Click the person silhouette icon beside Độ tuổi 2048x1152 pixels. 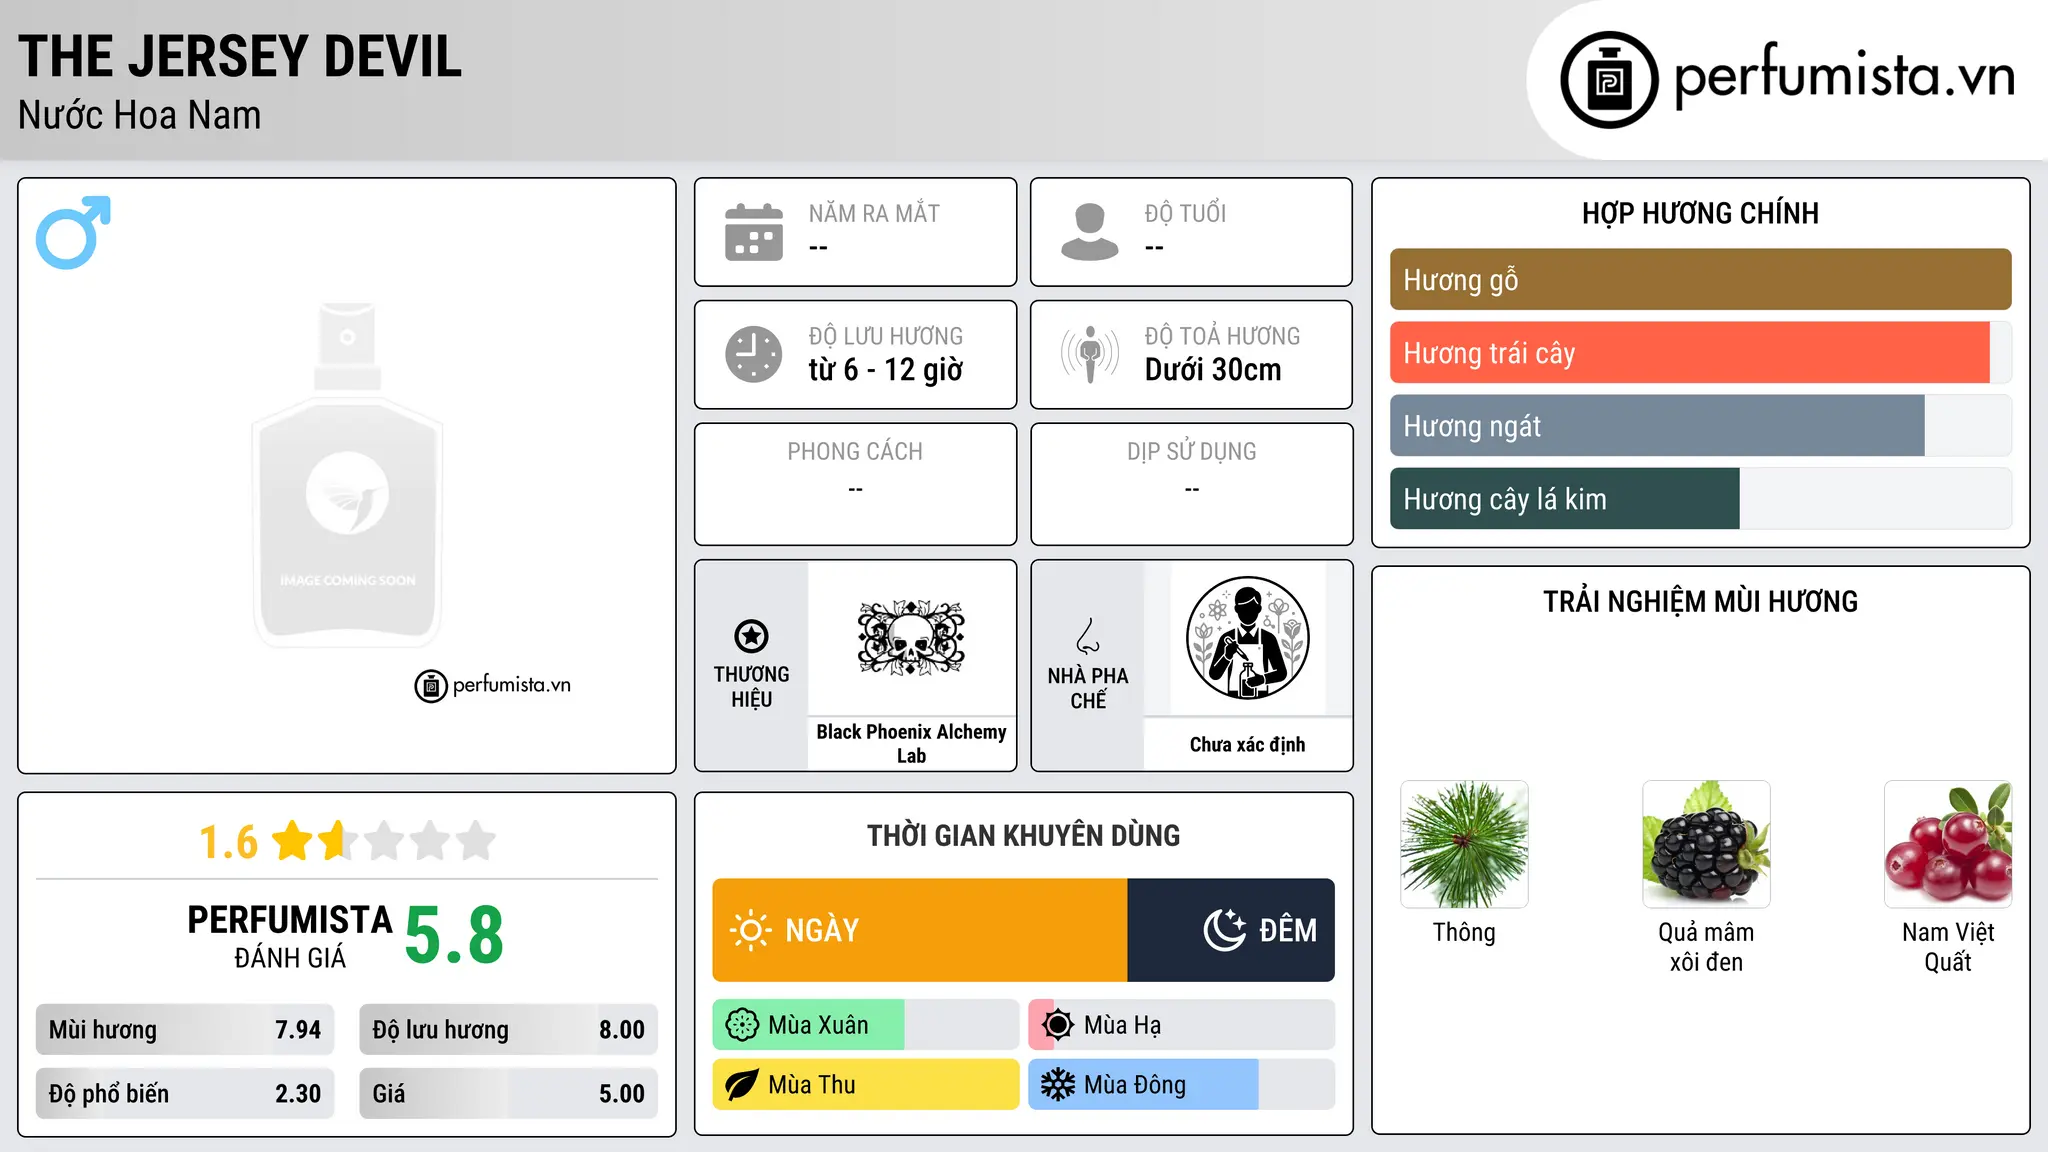(x=1090, y=232)
